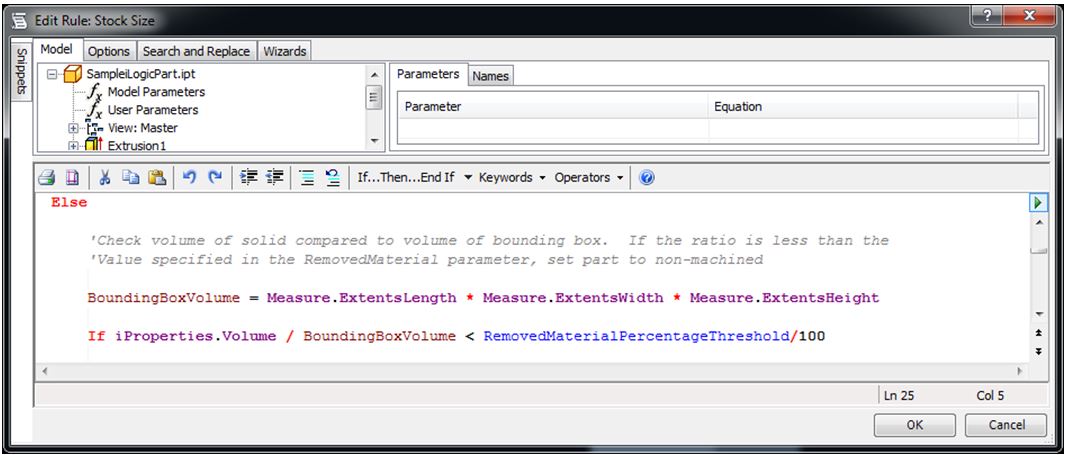This screenshot has height=455, width=1065.
Task: Click the Copy icon in the toolbar
Action: (x=130, y=178)
